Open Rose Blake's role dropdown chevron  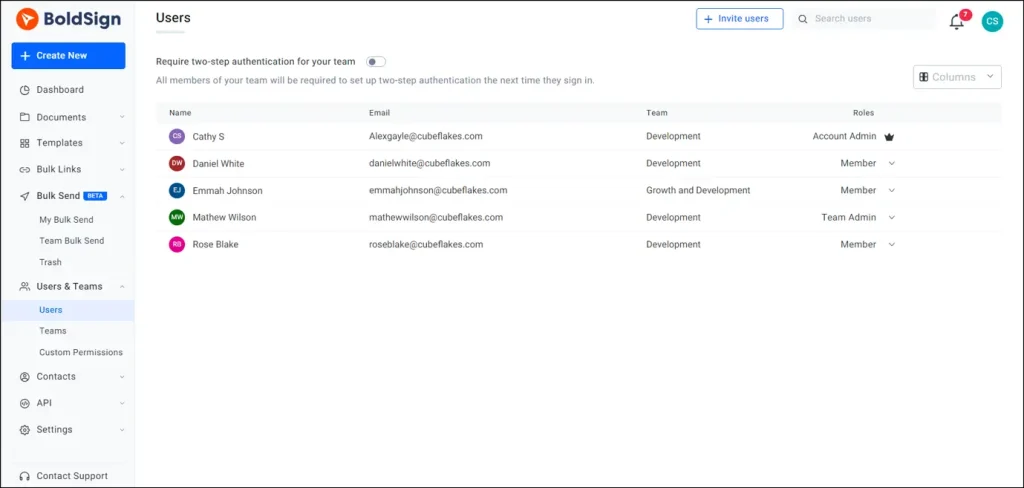(891, 244)
